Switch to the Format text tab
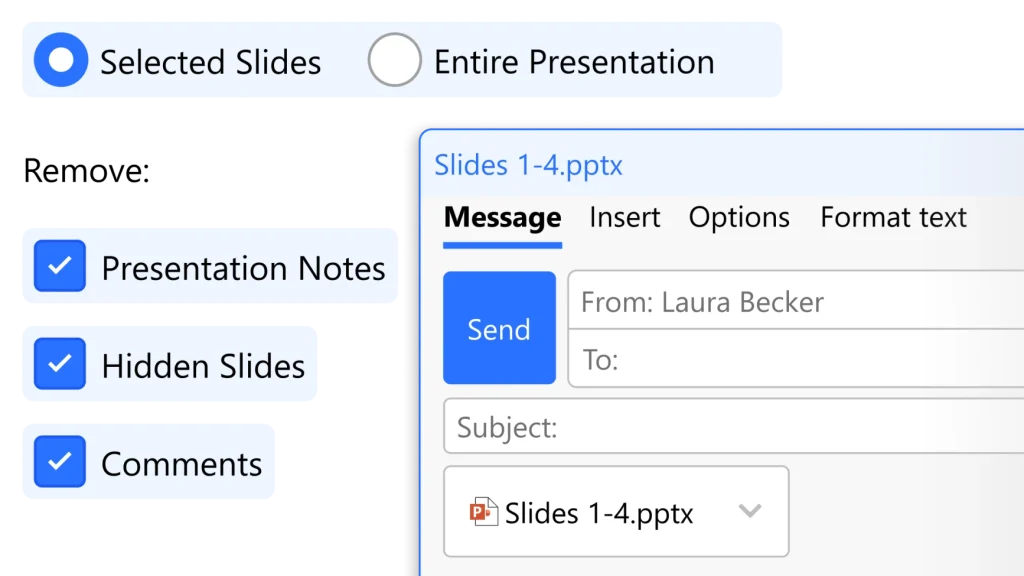 [x=893, y=217]
